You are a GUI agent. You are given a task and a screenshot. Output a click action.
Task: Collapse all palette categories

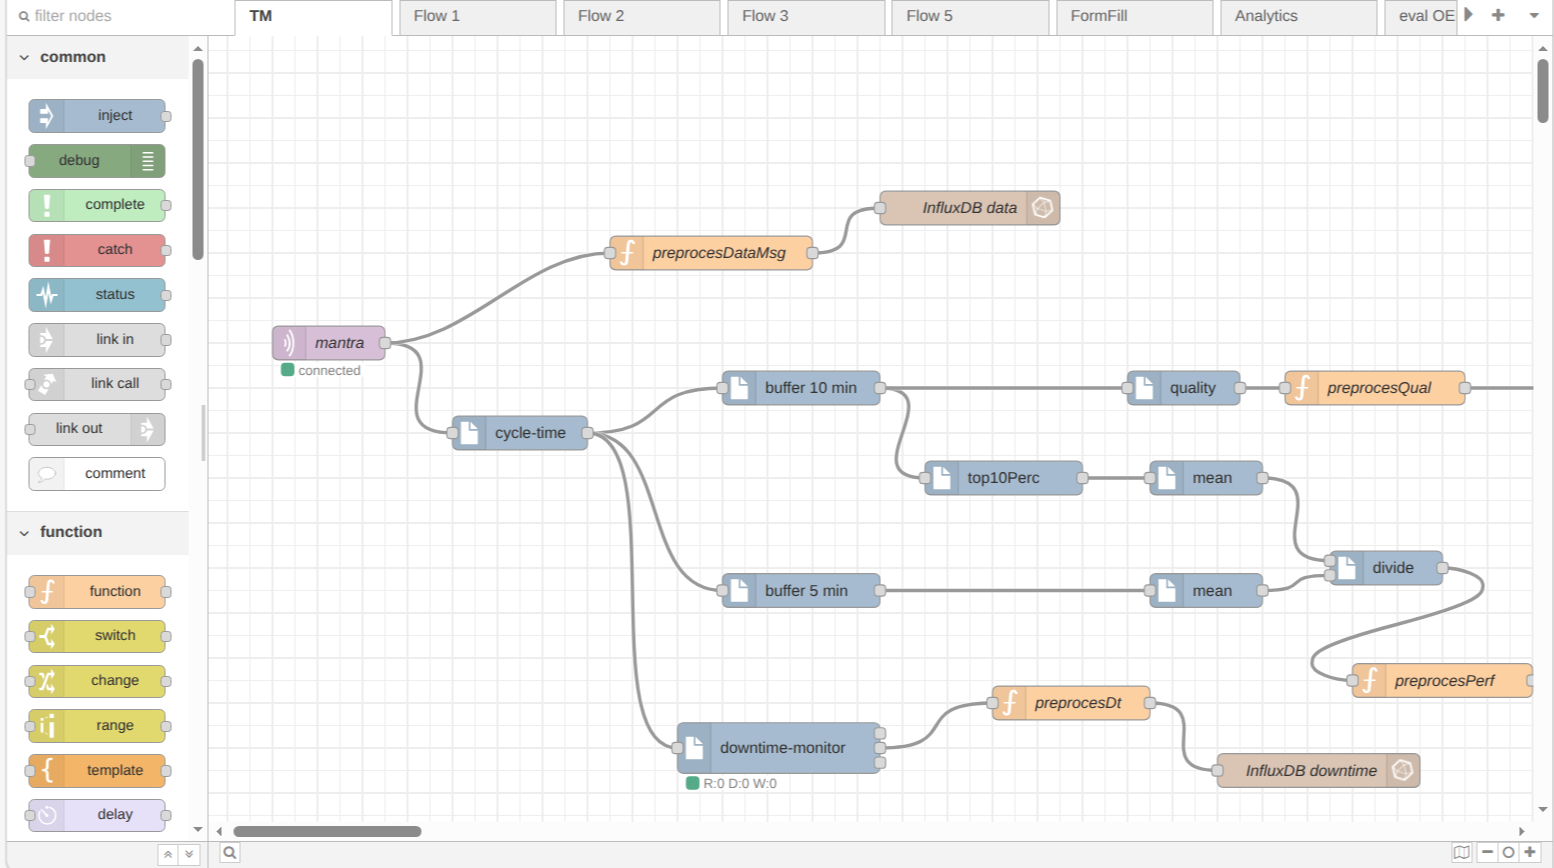(x=168, y=854)
